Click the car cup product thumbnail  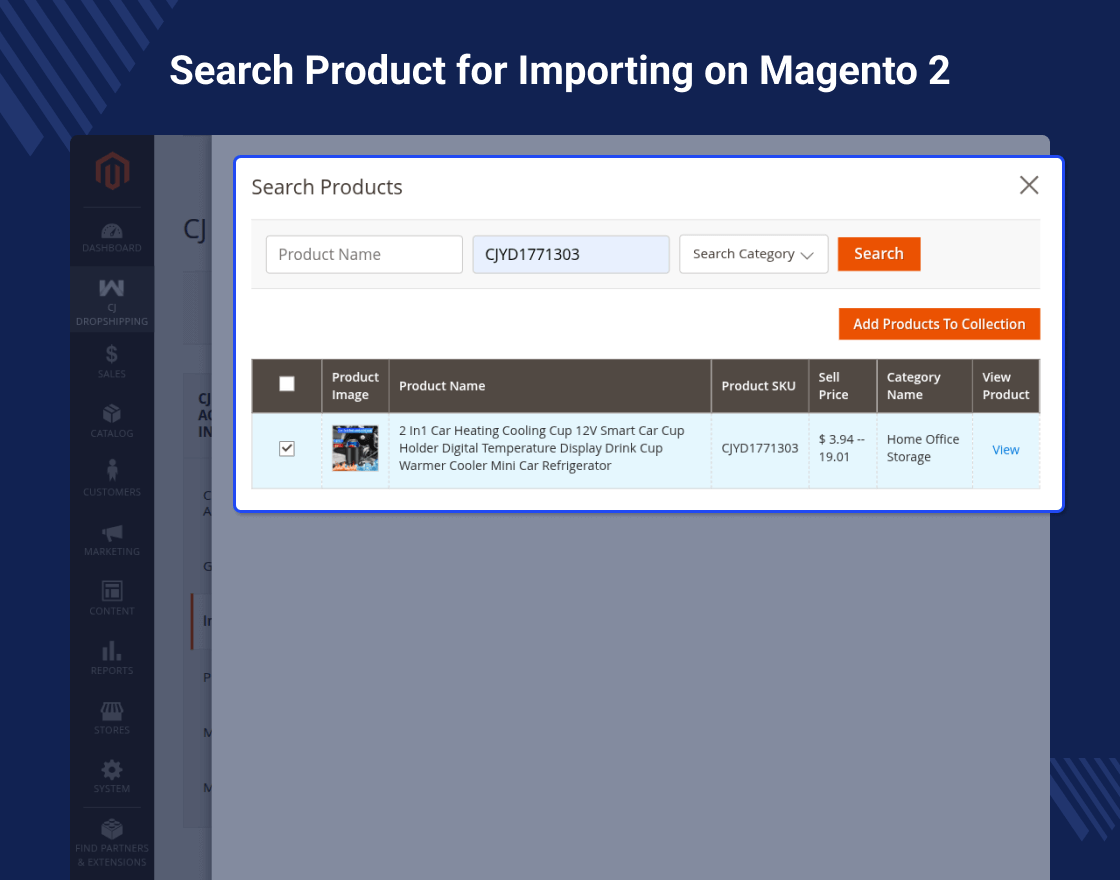click(x=355, y=448)
